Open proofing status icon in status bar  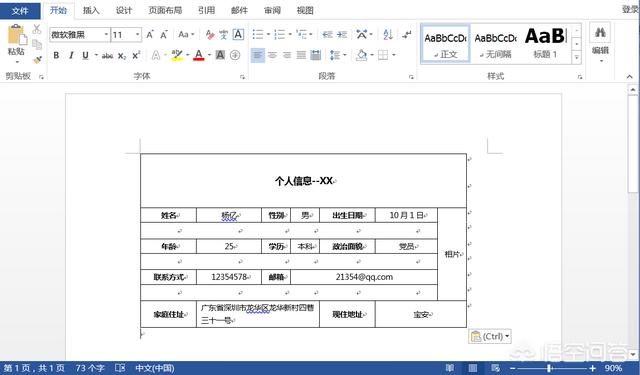pyautogui.click(x=120, y=368)
